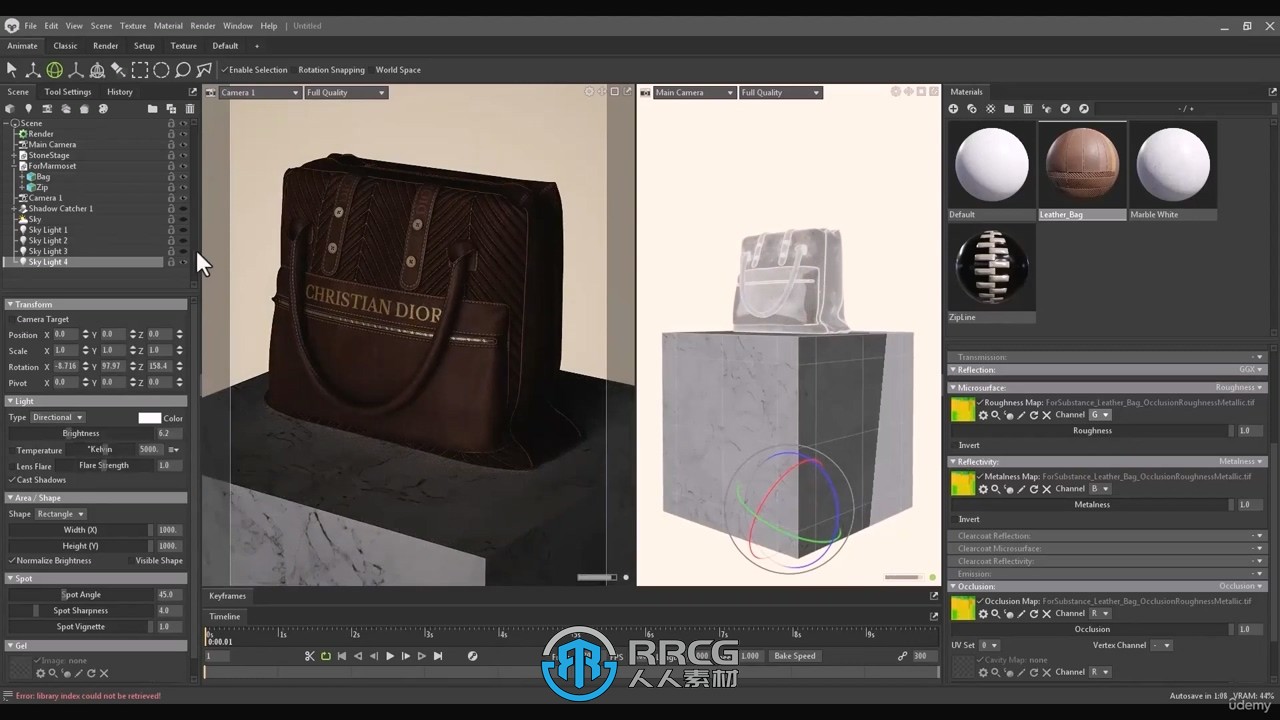Toggle visibility of the Bag object
1280x720 pixels.
pyautogui.click(x=183, y=177)
